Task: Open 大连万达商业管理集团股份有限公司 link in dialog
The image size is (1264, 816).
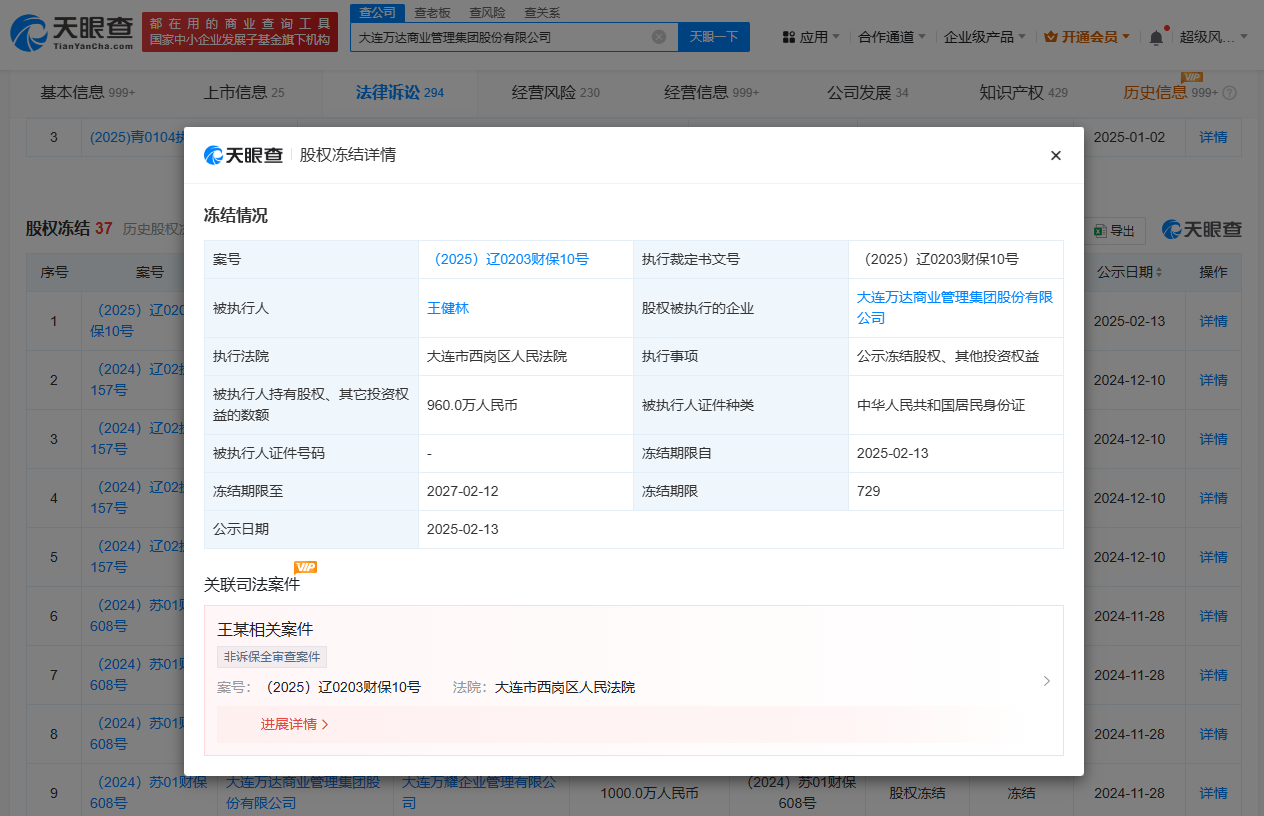Action: 955,308
